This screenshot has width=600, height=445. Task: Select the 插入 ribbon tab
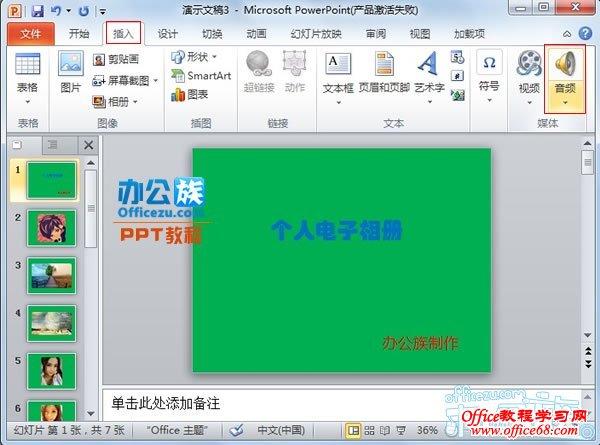click(x=123, y=34)
